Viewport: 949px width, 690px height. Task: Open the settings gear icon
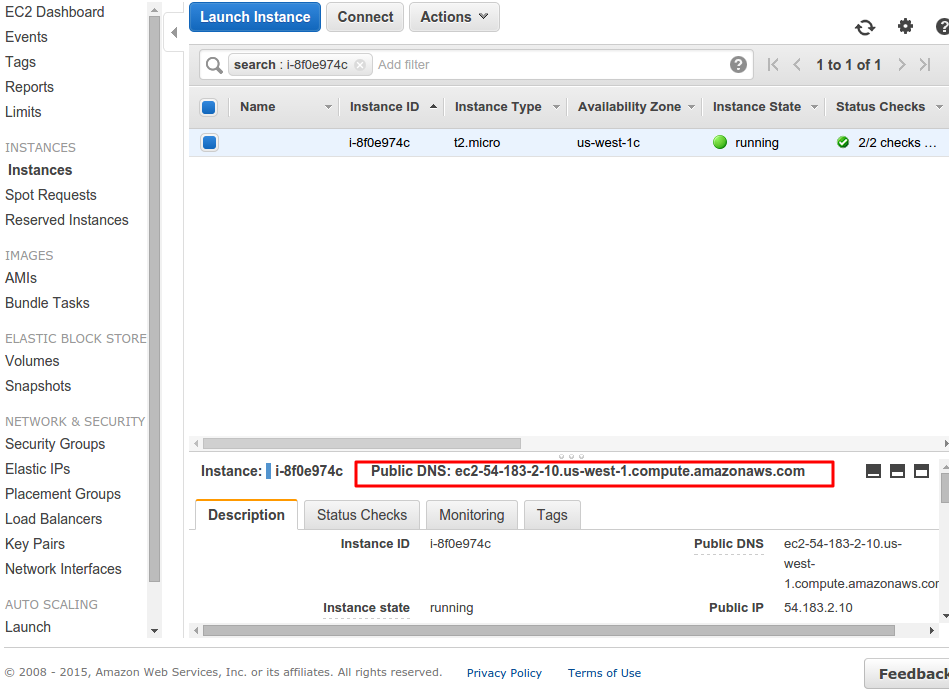pyautogui.click(x=905, y=26)
